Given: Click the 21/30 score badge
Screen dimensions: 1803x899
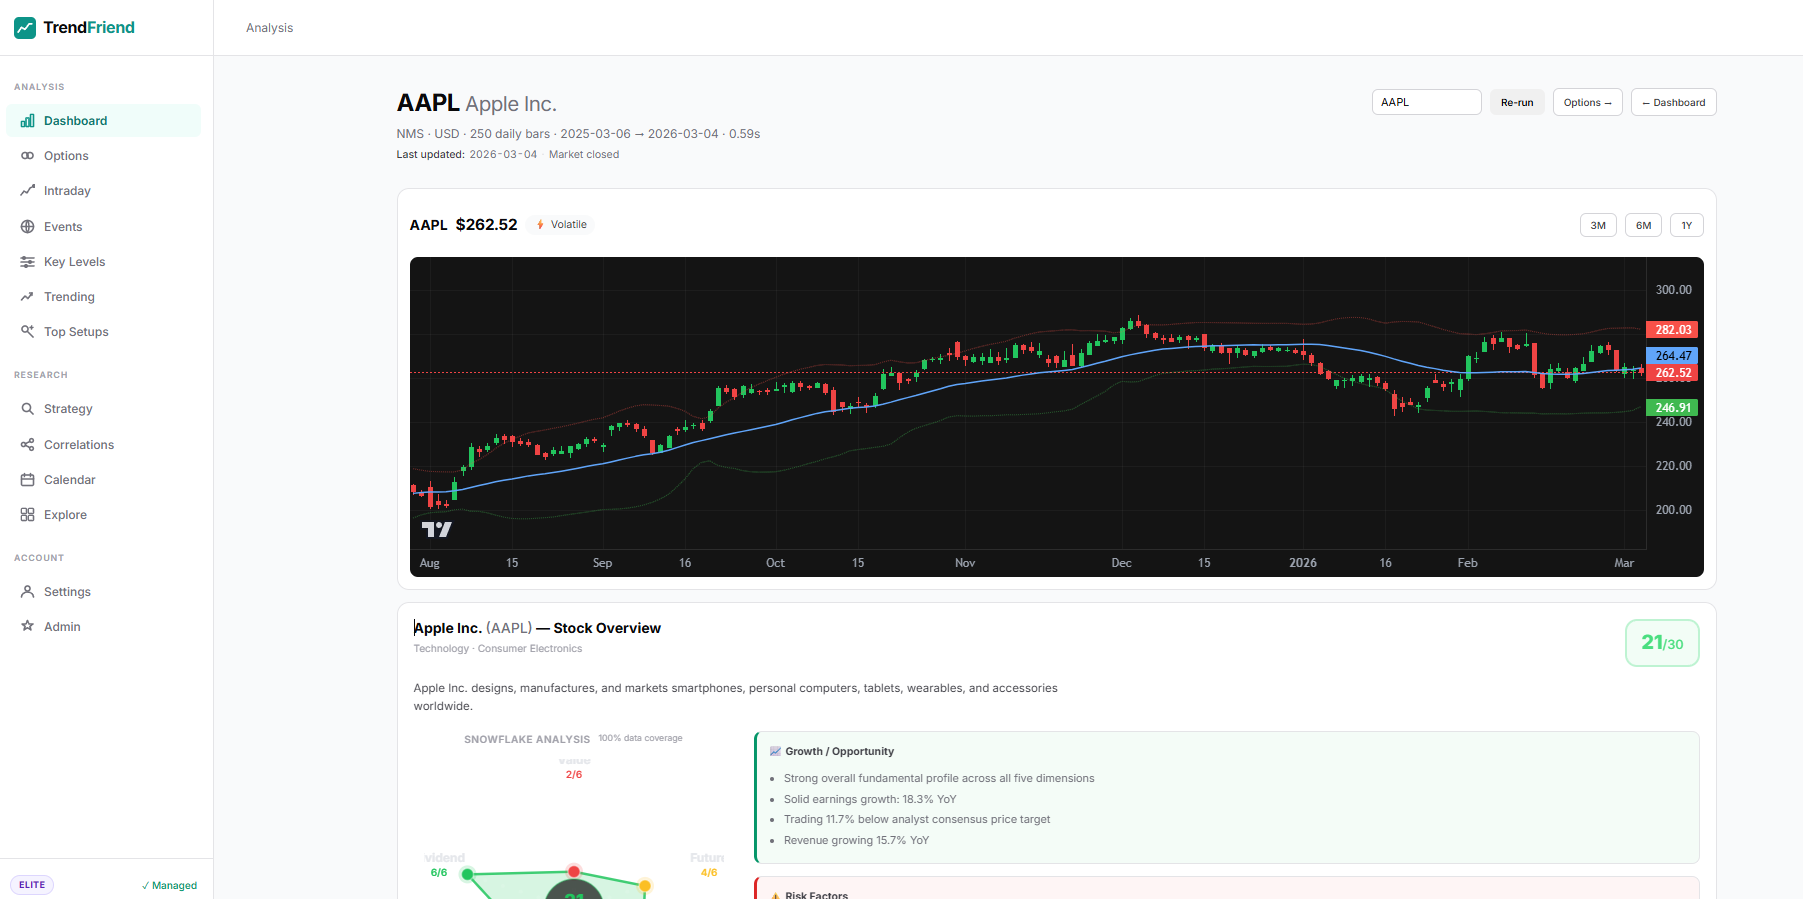Looking at the screenshot, I should (x=1662, y=643).
